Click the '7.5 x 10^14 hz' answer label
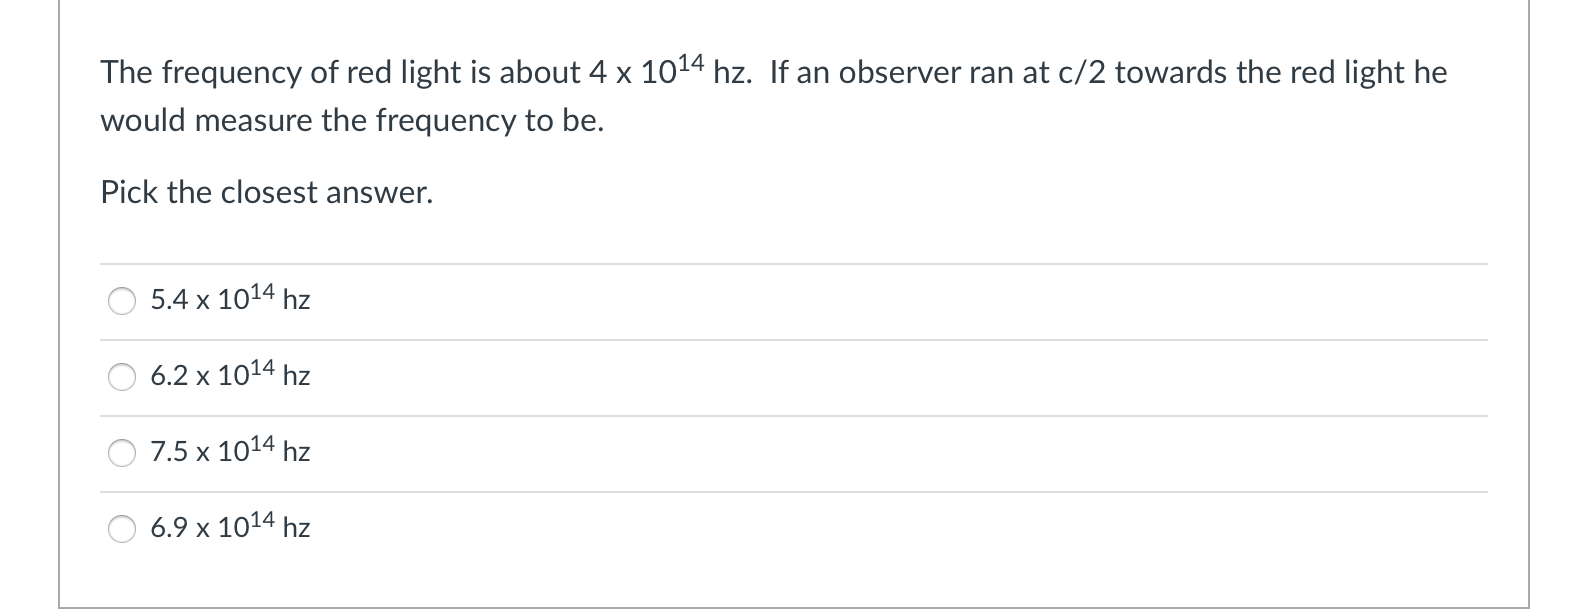Screen dimensions: 1594x614 (230, 450)
